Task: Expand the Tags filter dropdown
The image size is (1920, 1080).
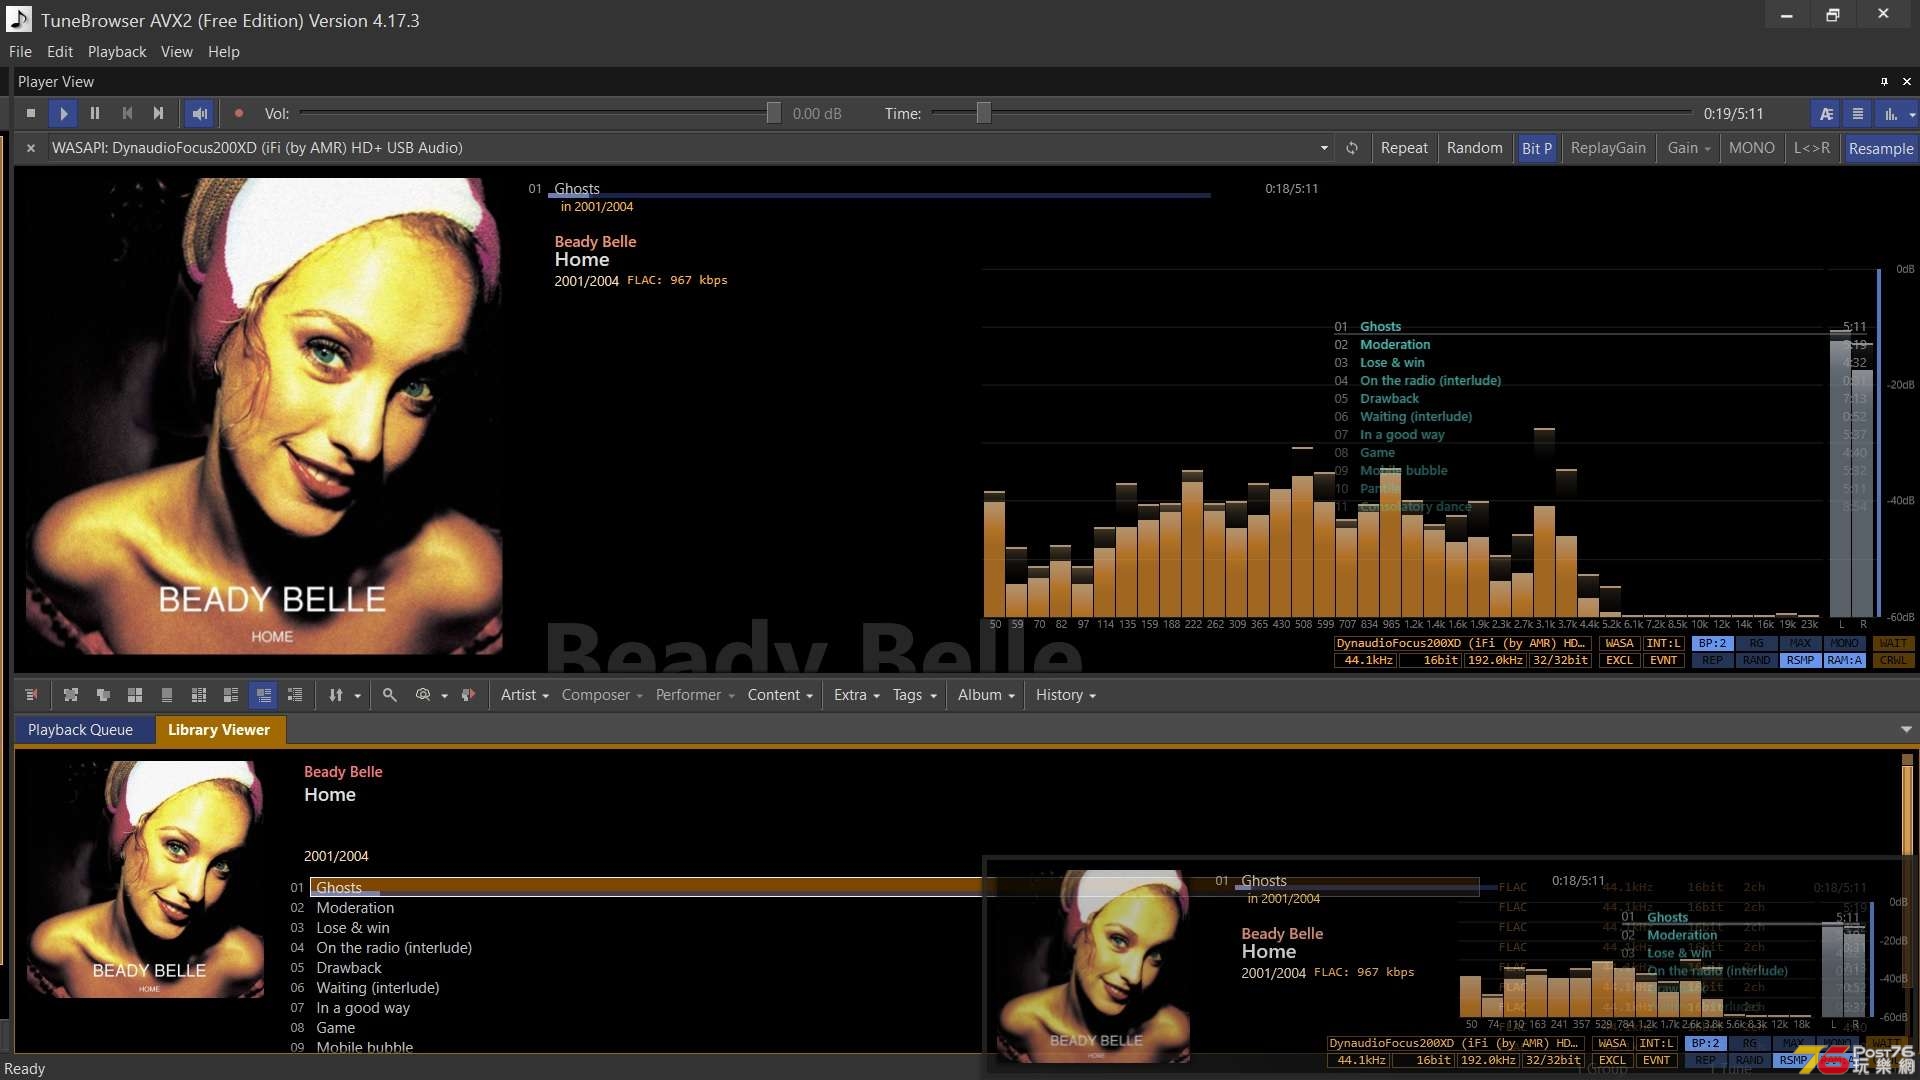Action: [914, 695]
